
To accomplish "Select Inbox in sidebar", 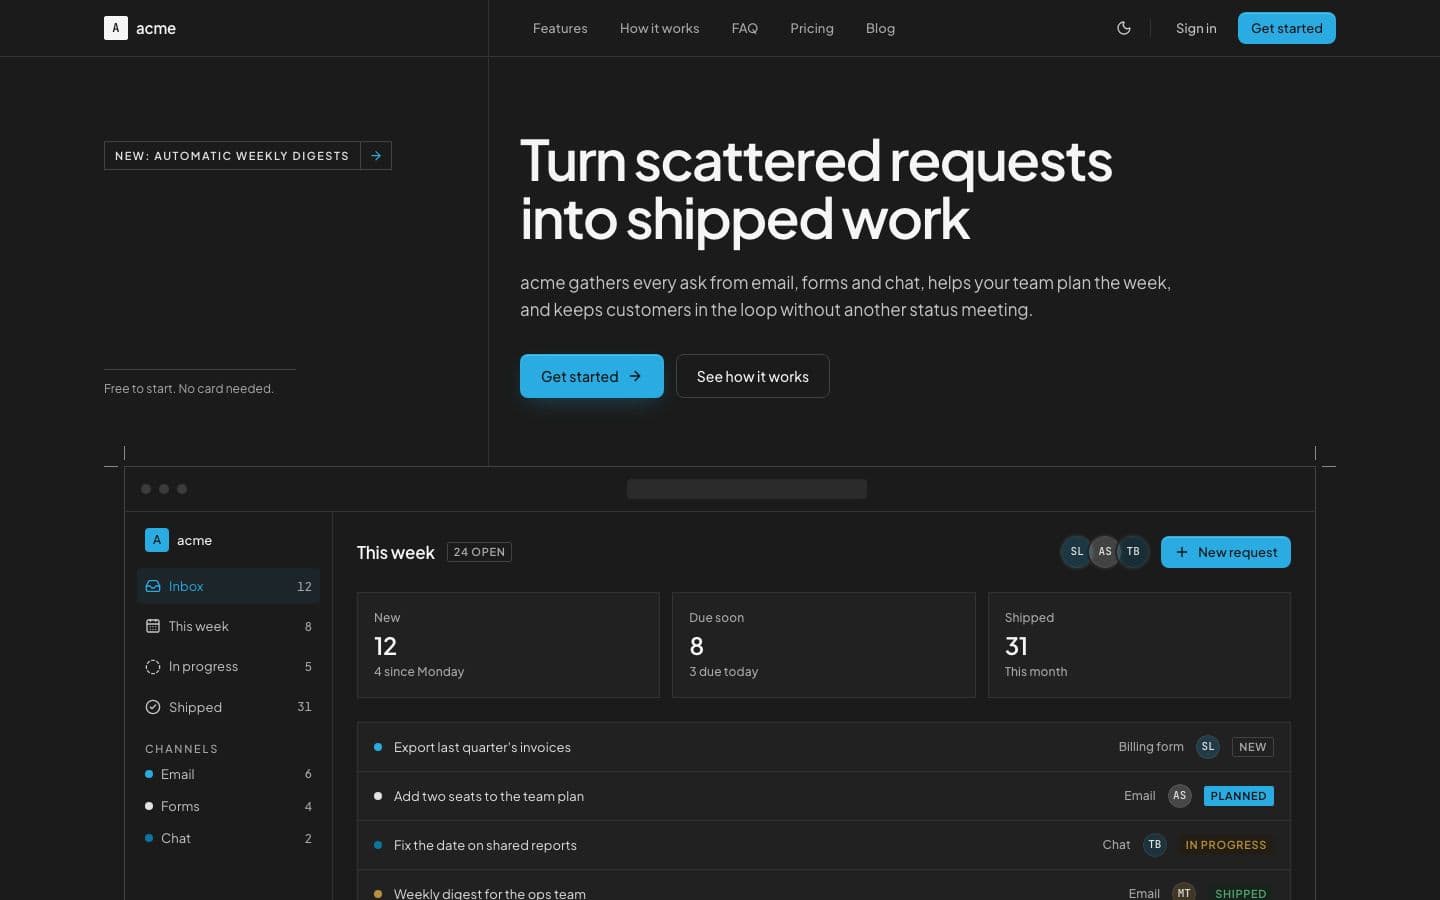I will point(228,586).
